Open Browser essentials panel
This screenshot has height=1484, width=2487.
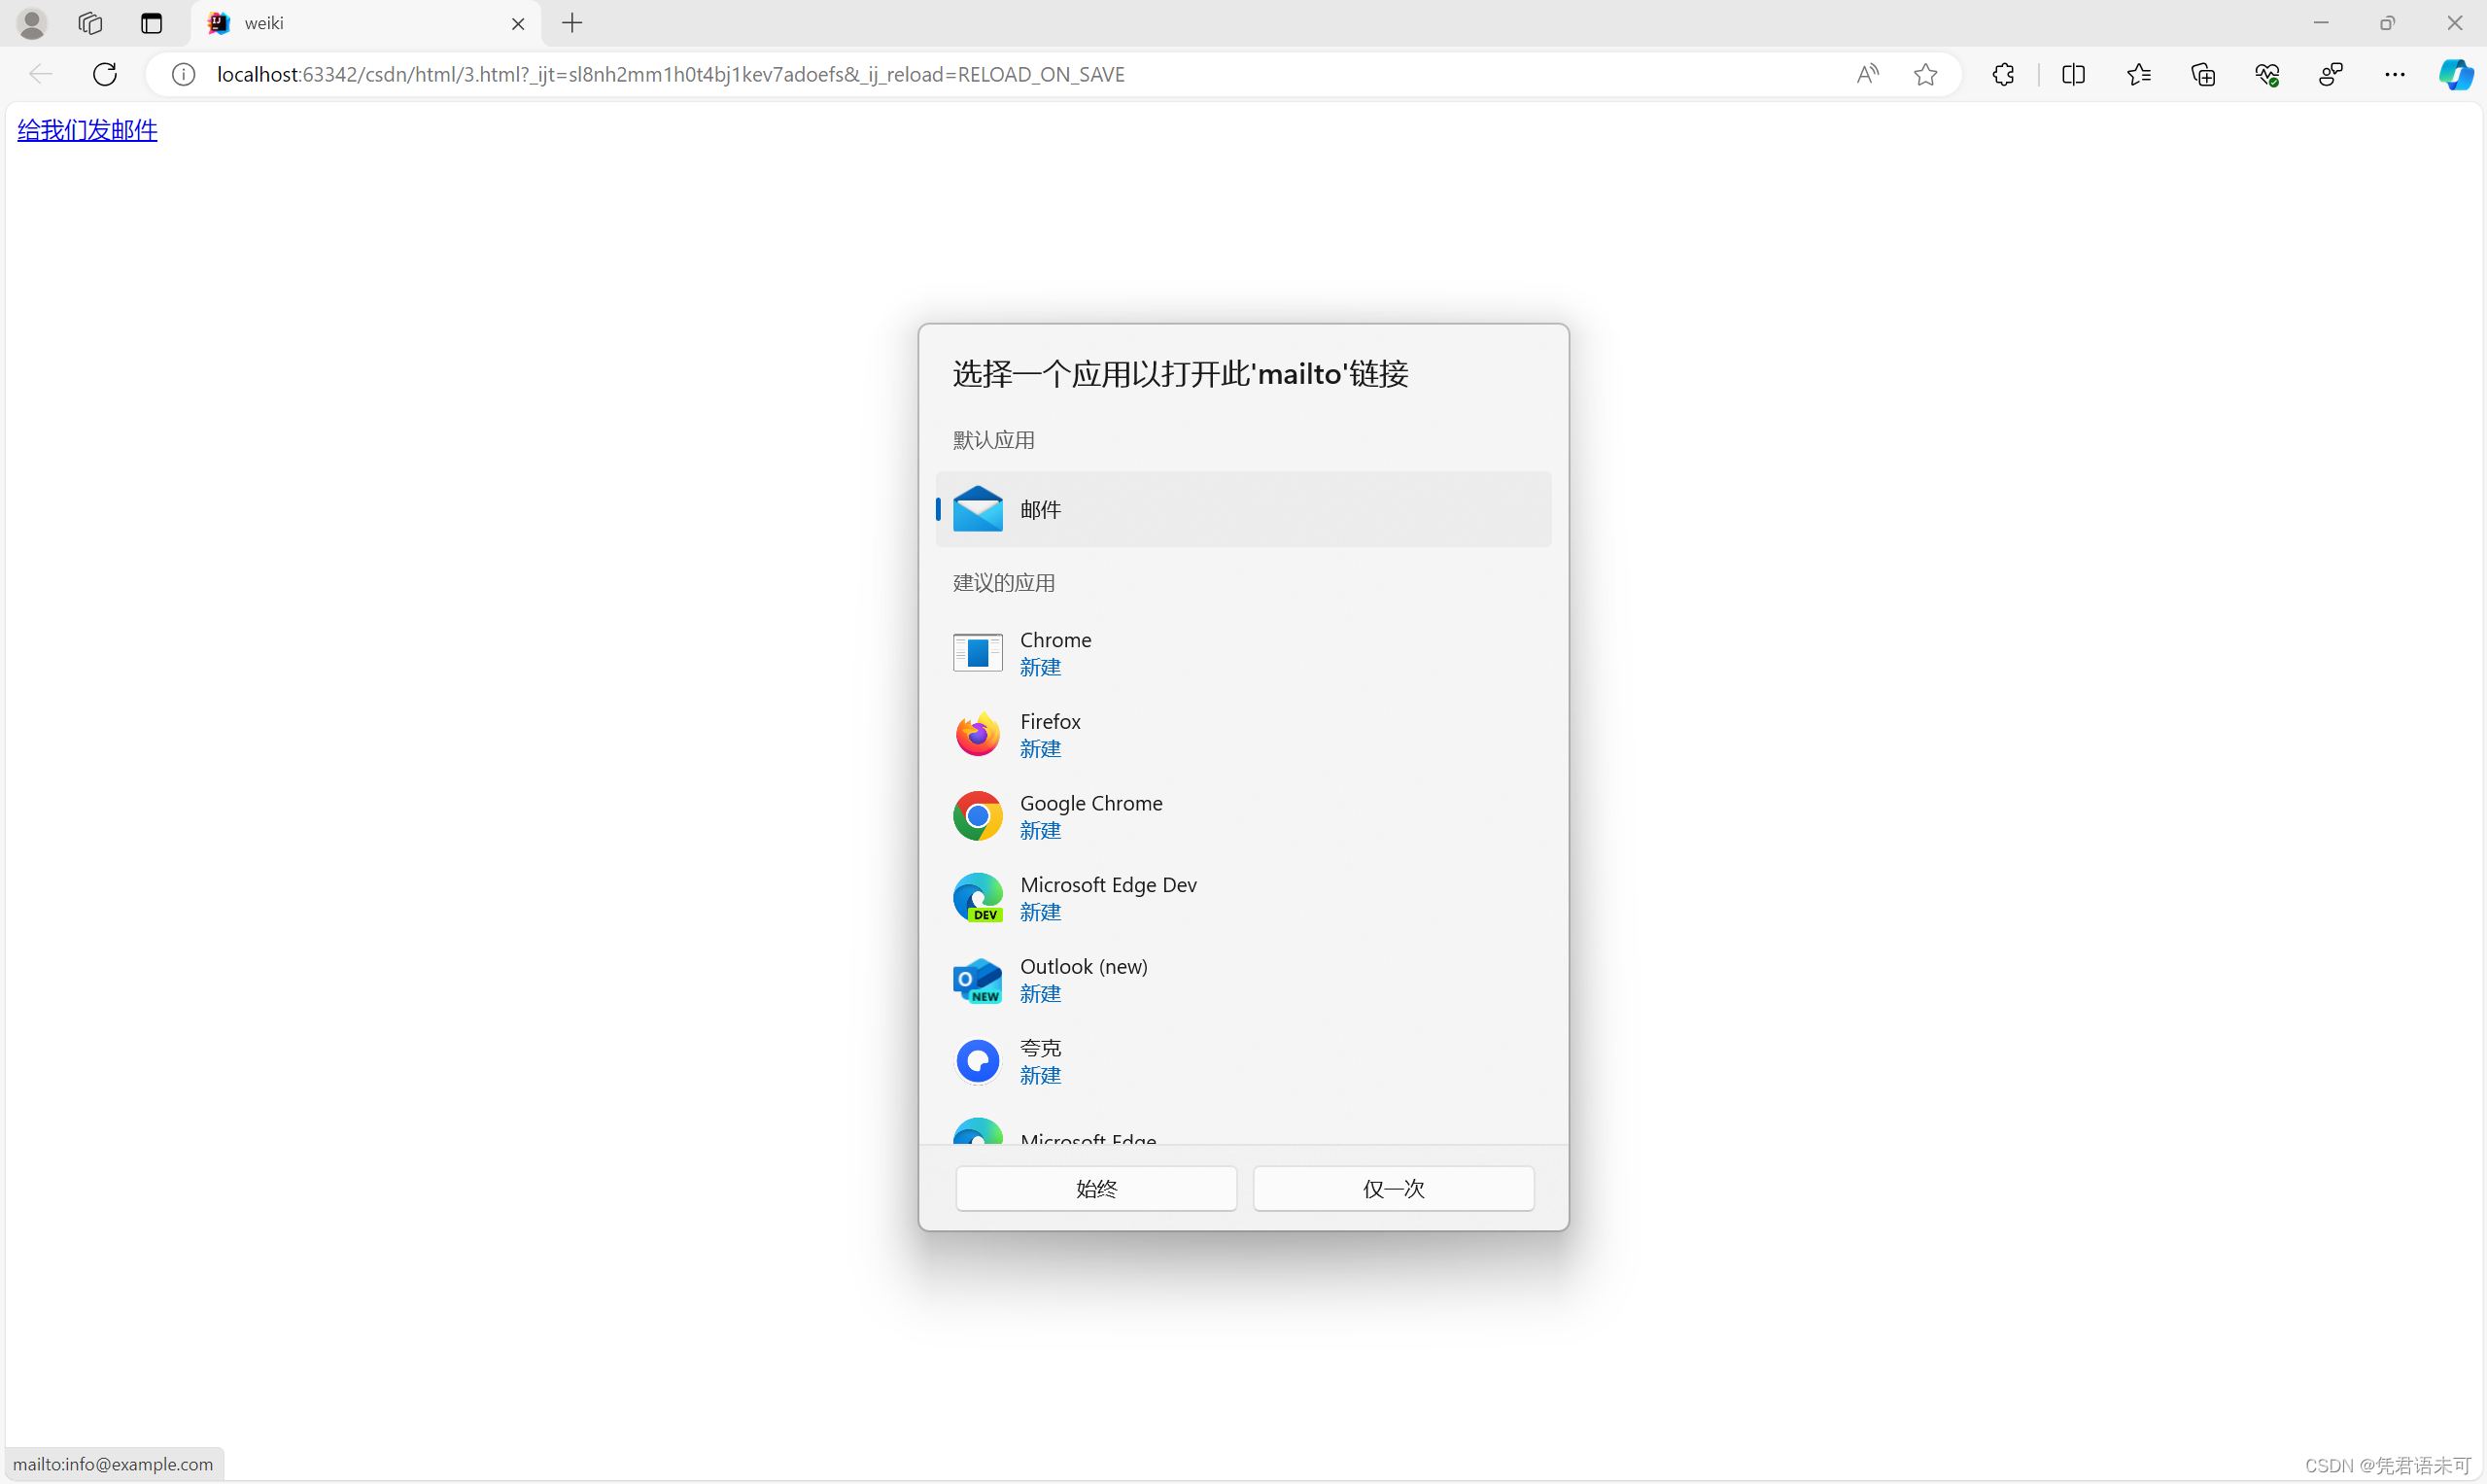tap(2268, 73)
